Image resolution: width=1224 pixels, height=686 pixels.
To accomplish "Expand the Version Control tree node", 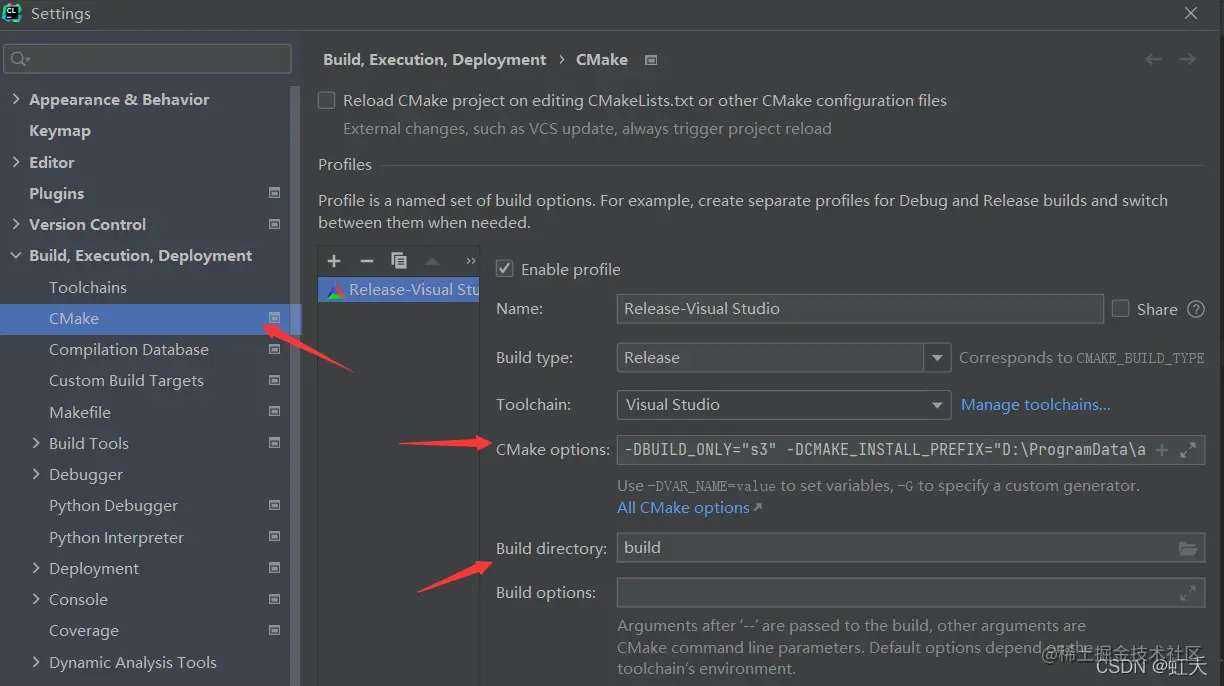I will click(15, 224).
